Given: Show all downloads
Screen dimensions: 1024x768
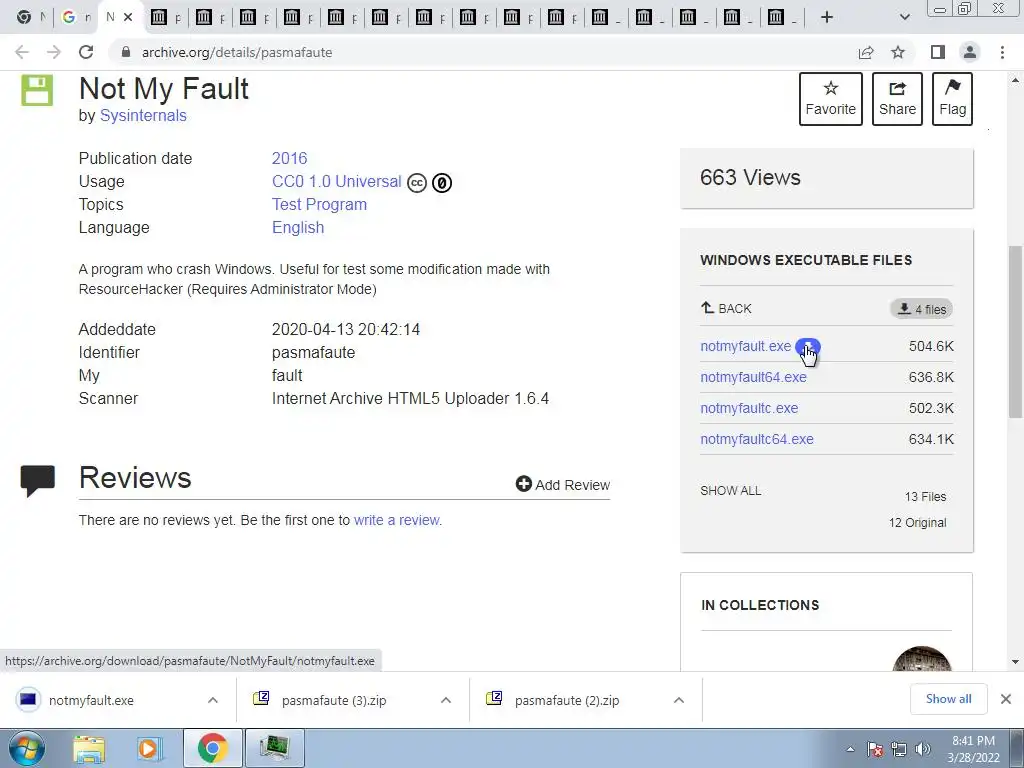Looking at the screenshot, I should pyautogui.click(x=948, y=699).
